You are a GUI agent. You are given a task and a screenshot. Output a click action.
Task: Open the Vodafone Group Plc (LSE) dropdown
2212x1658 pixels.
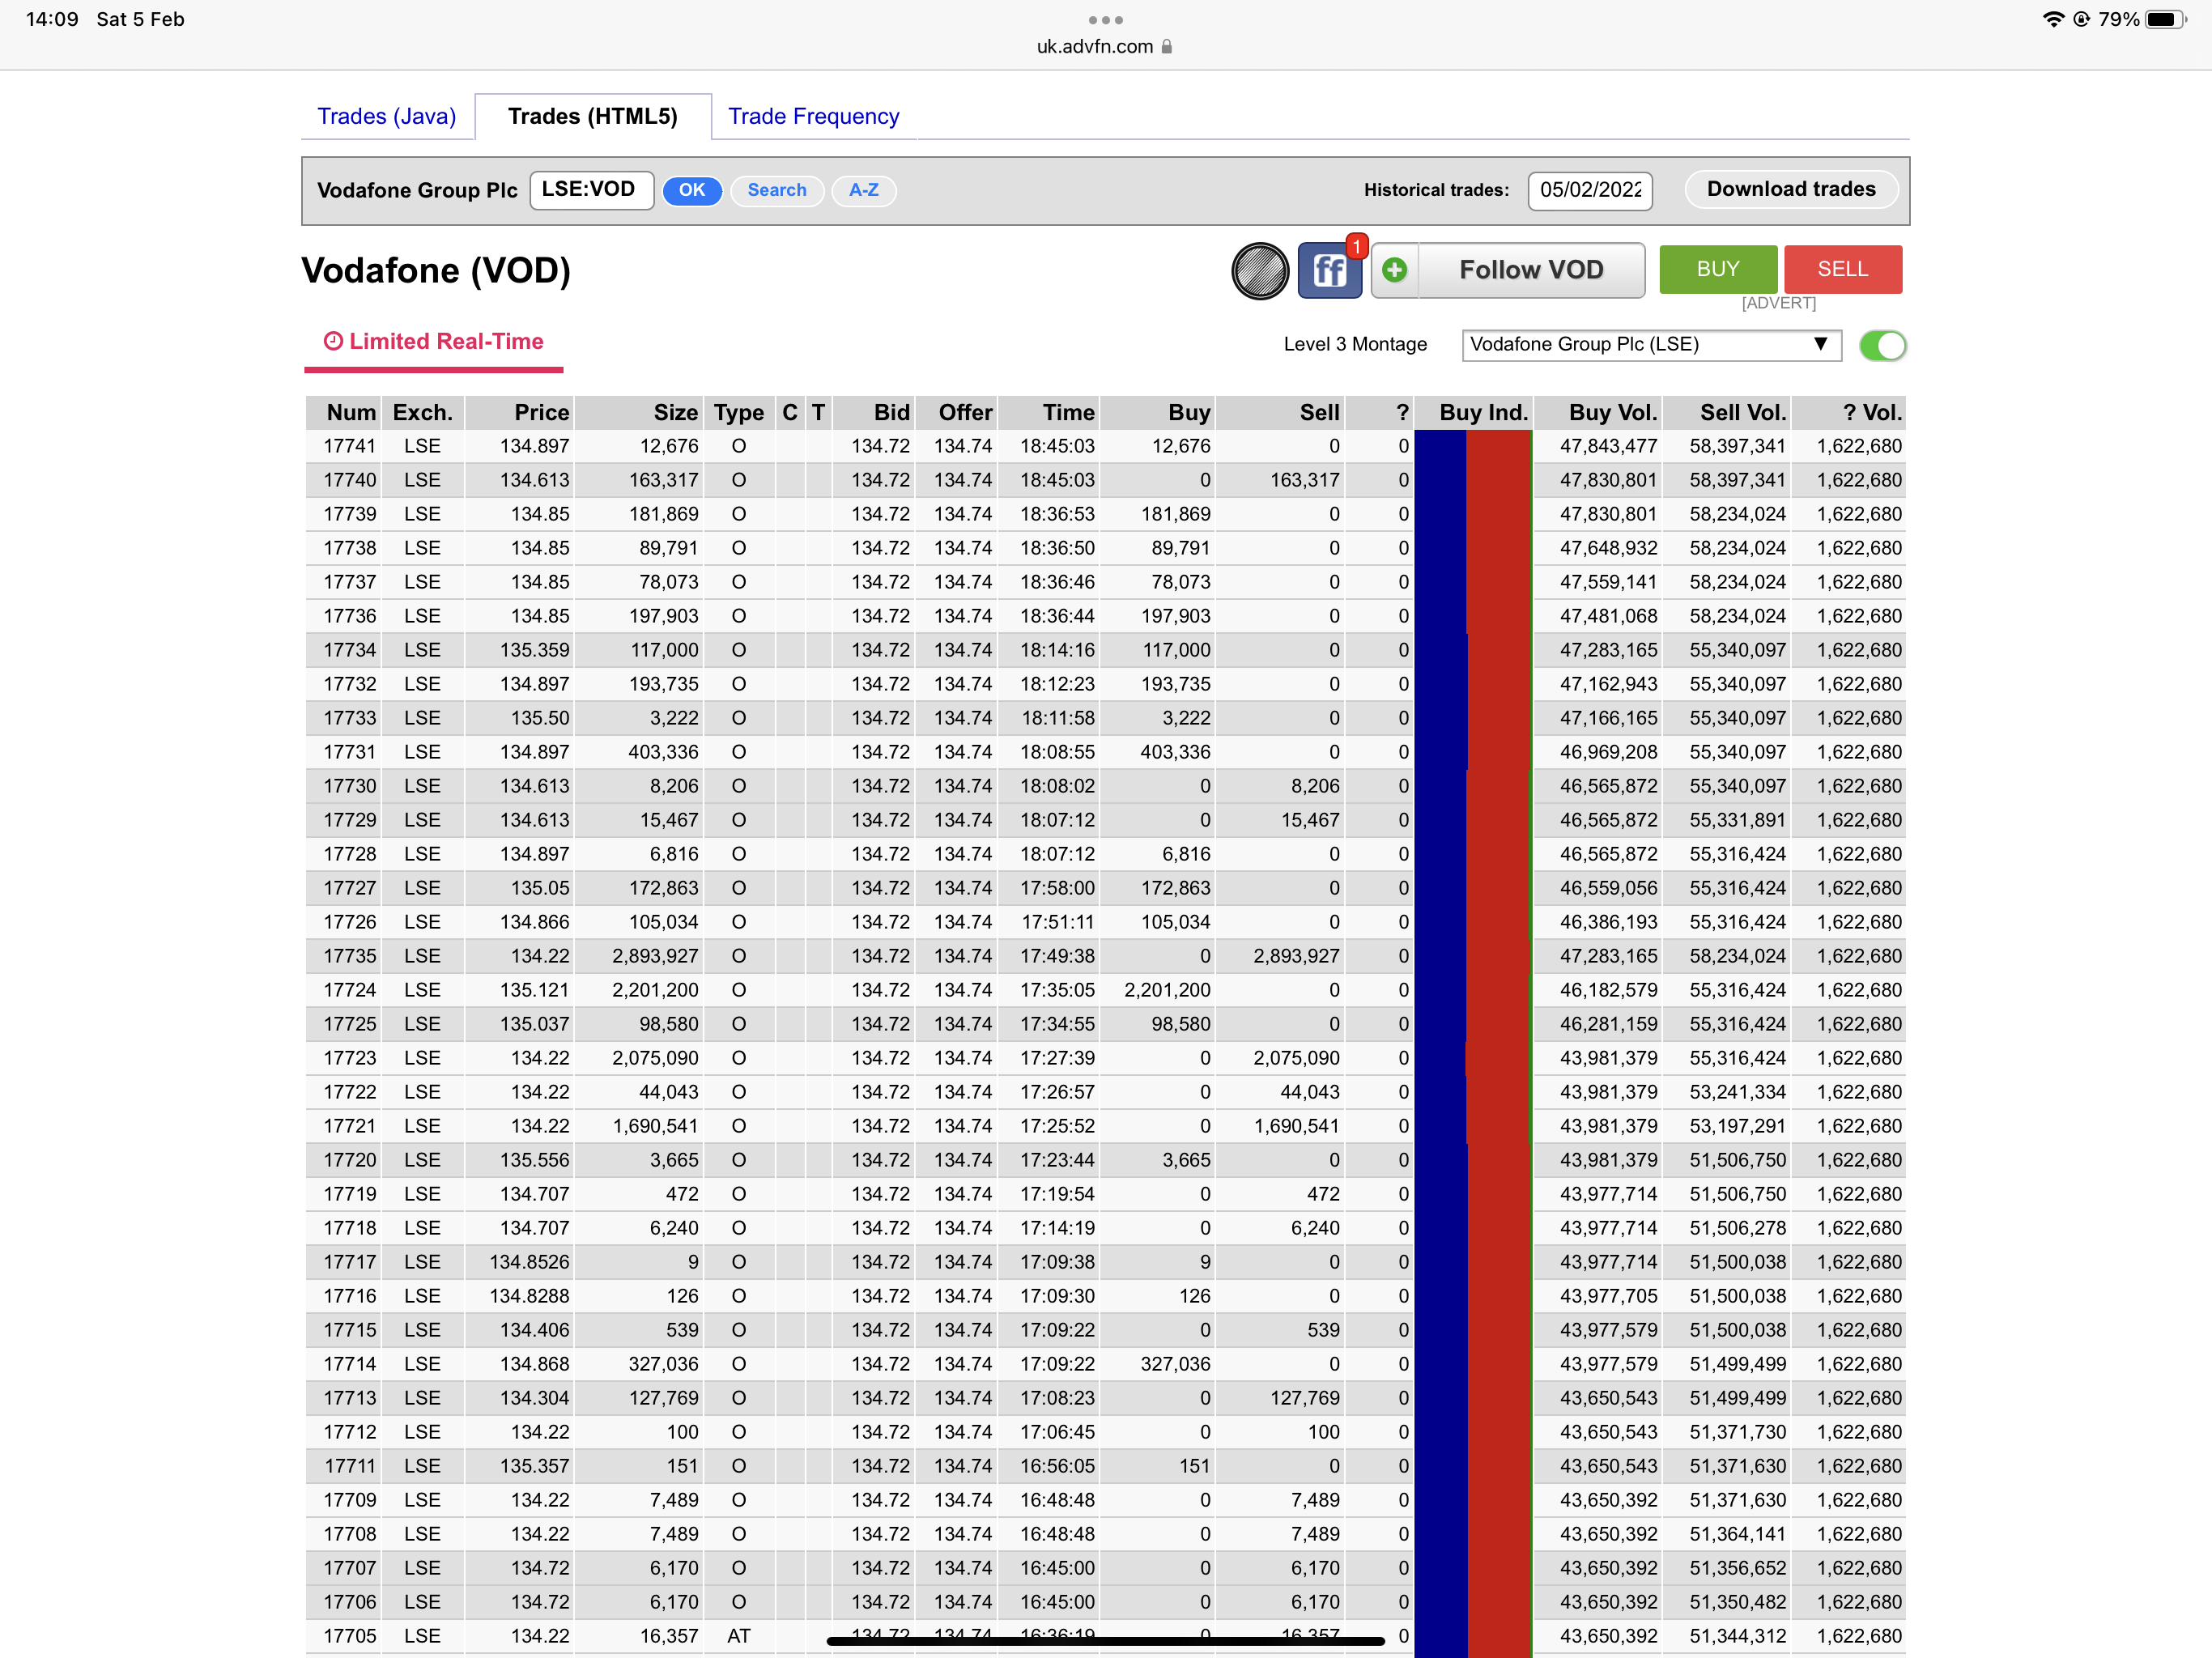click(x=1650, y=345)
